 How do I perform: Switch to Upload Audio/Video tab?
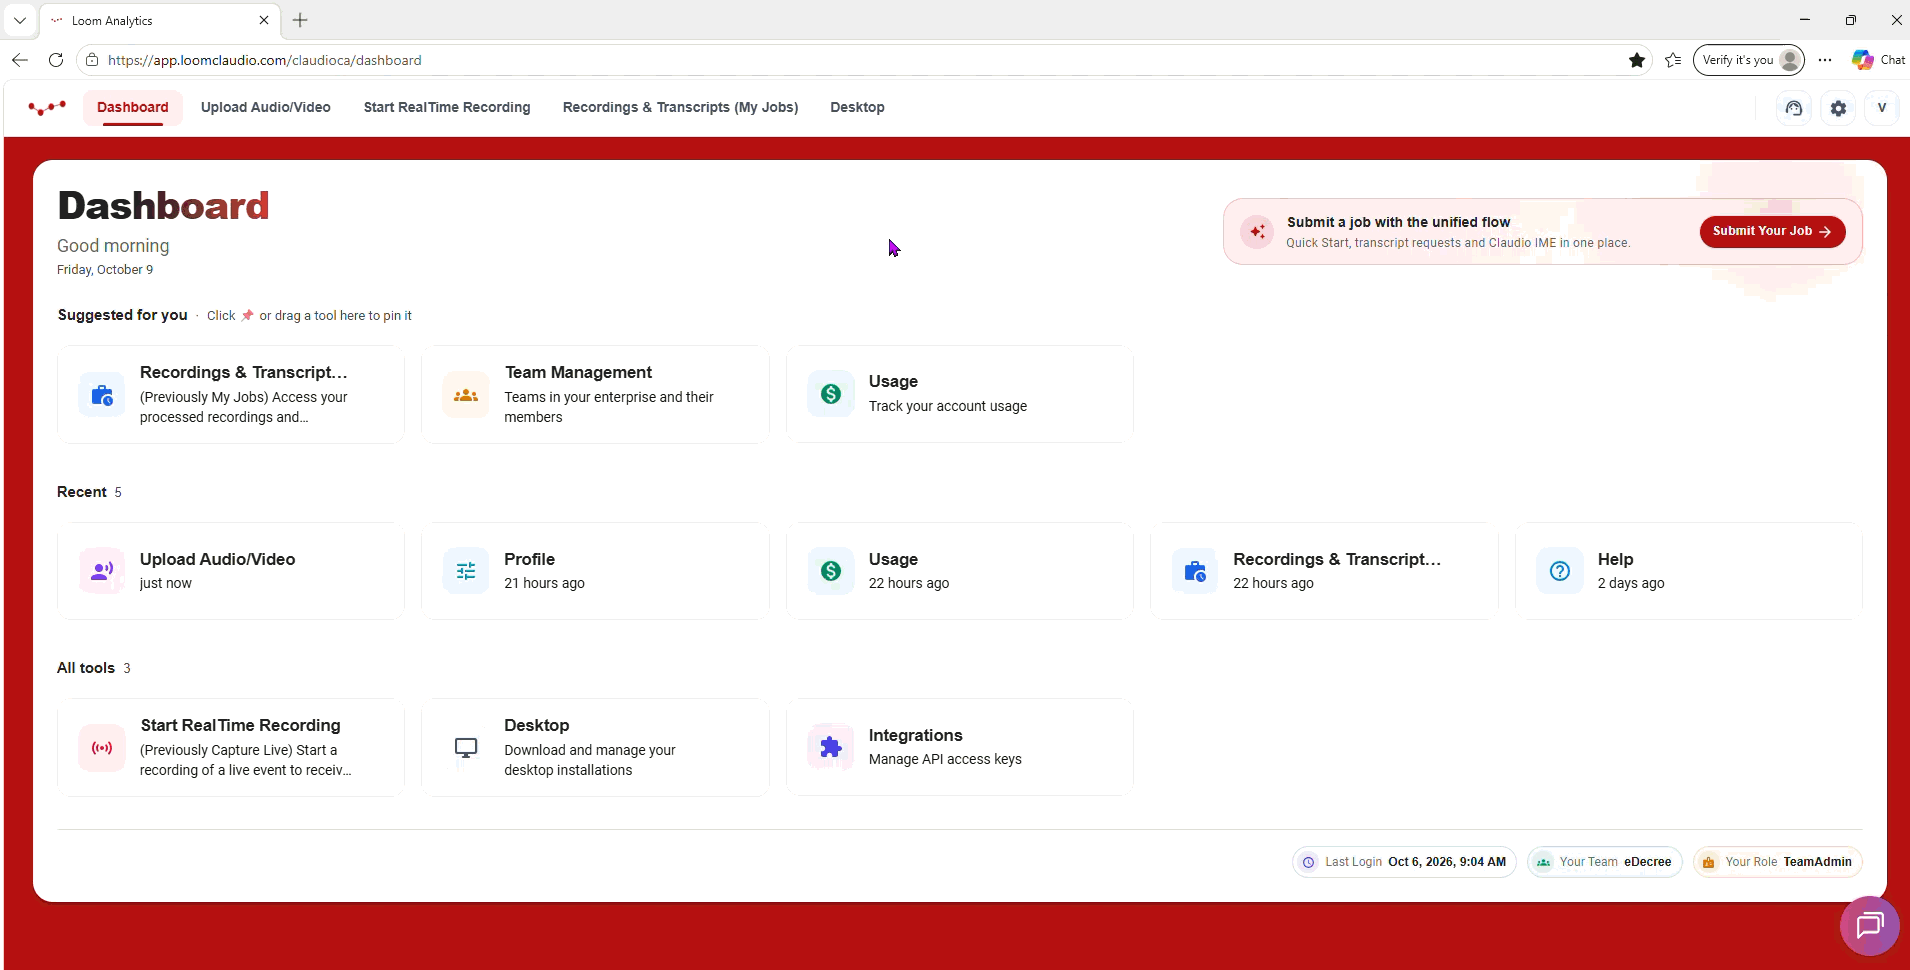coord(266,107)
